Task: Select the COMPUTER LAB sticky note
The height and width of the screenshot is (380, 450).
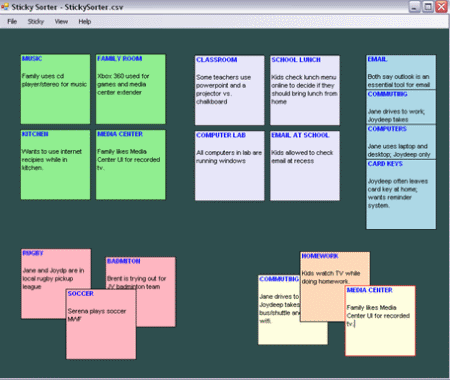Action: click(230, 166)
